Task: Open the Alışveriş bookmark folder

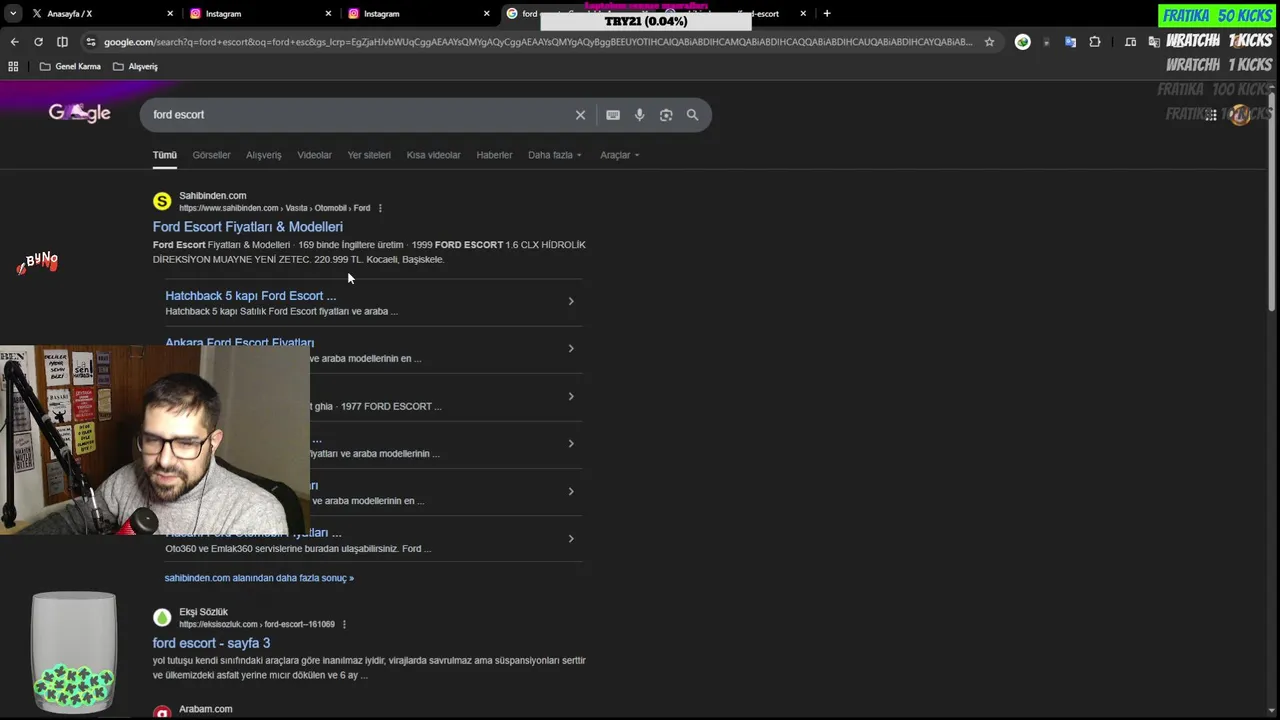Action: click(x=135, y=66)
